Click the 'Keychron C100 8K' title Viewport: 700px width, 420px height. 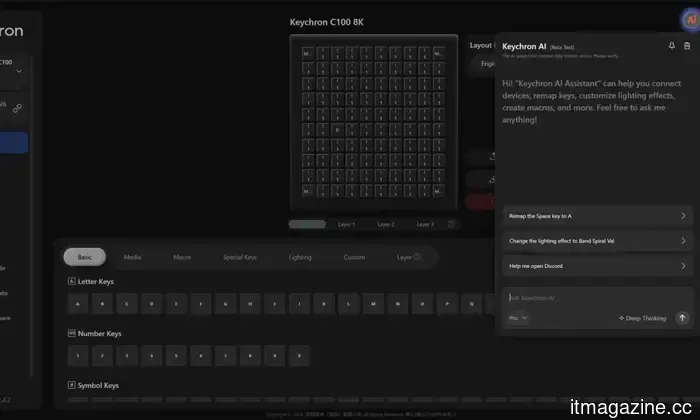327,22
